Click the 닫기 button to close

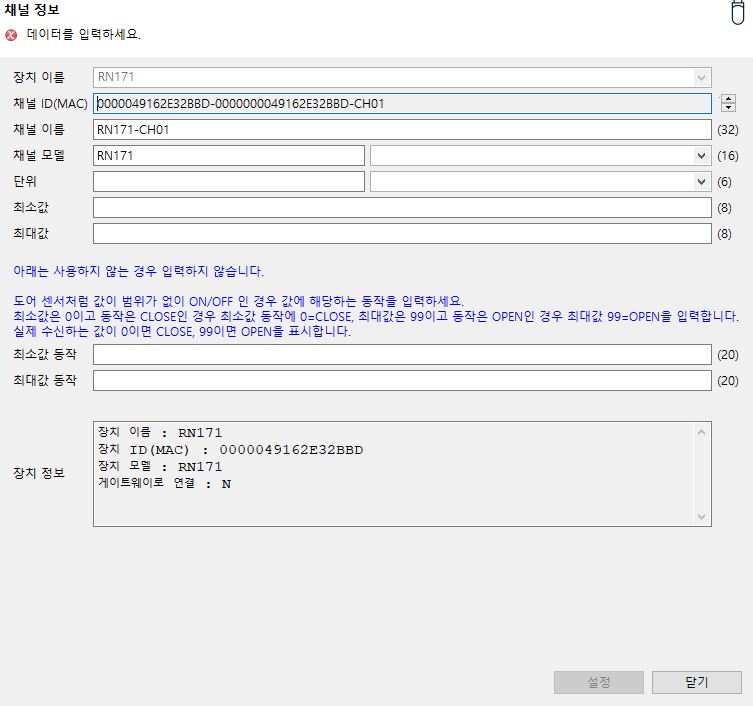696,682
